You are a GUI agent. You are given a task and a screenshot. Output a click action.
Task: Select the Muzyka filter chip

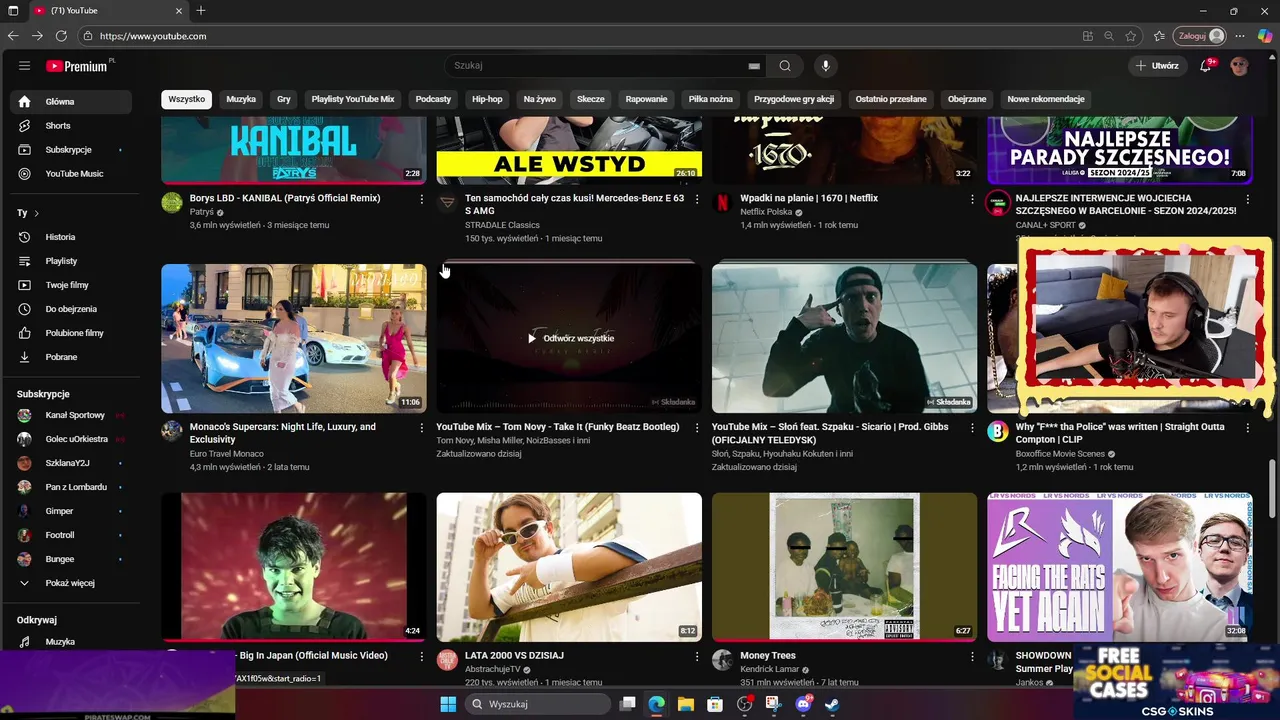pos(241,99)
